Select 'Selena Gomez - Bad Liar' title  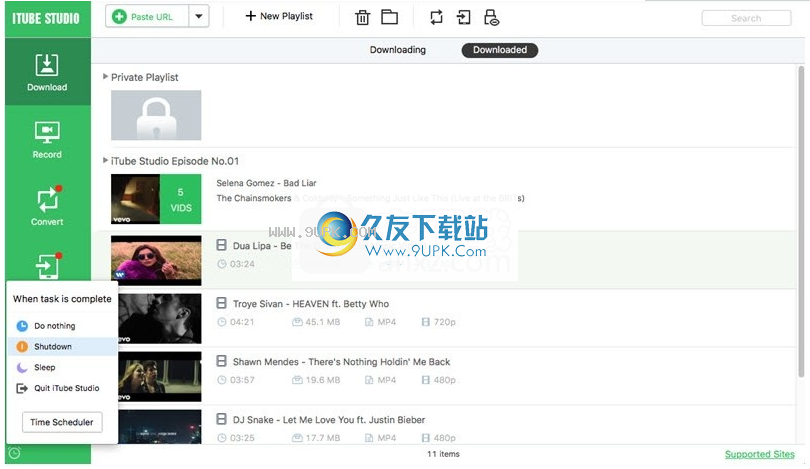266,183
